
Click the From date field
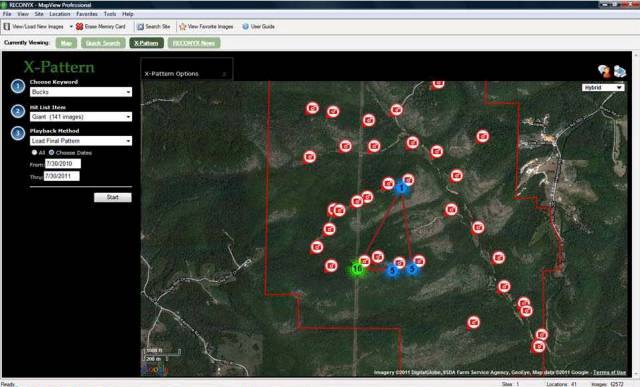[63, 164]
